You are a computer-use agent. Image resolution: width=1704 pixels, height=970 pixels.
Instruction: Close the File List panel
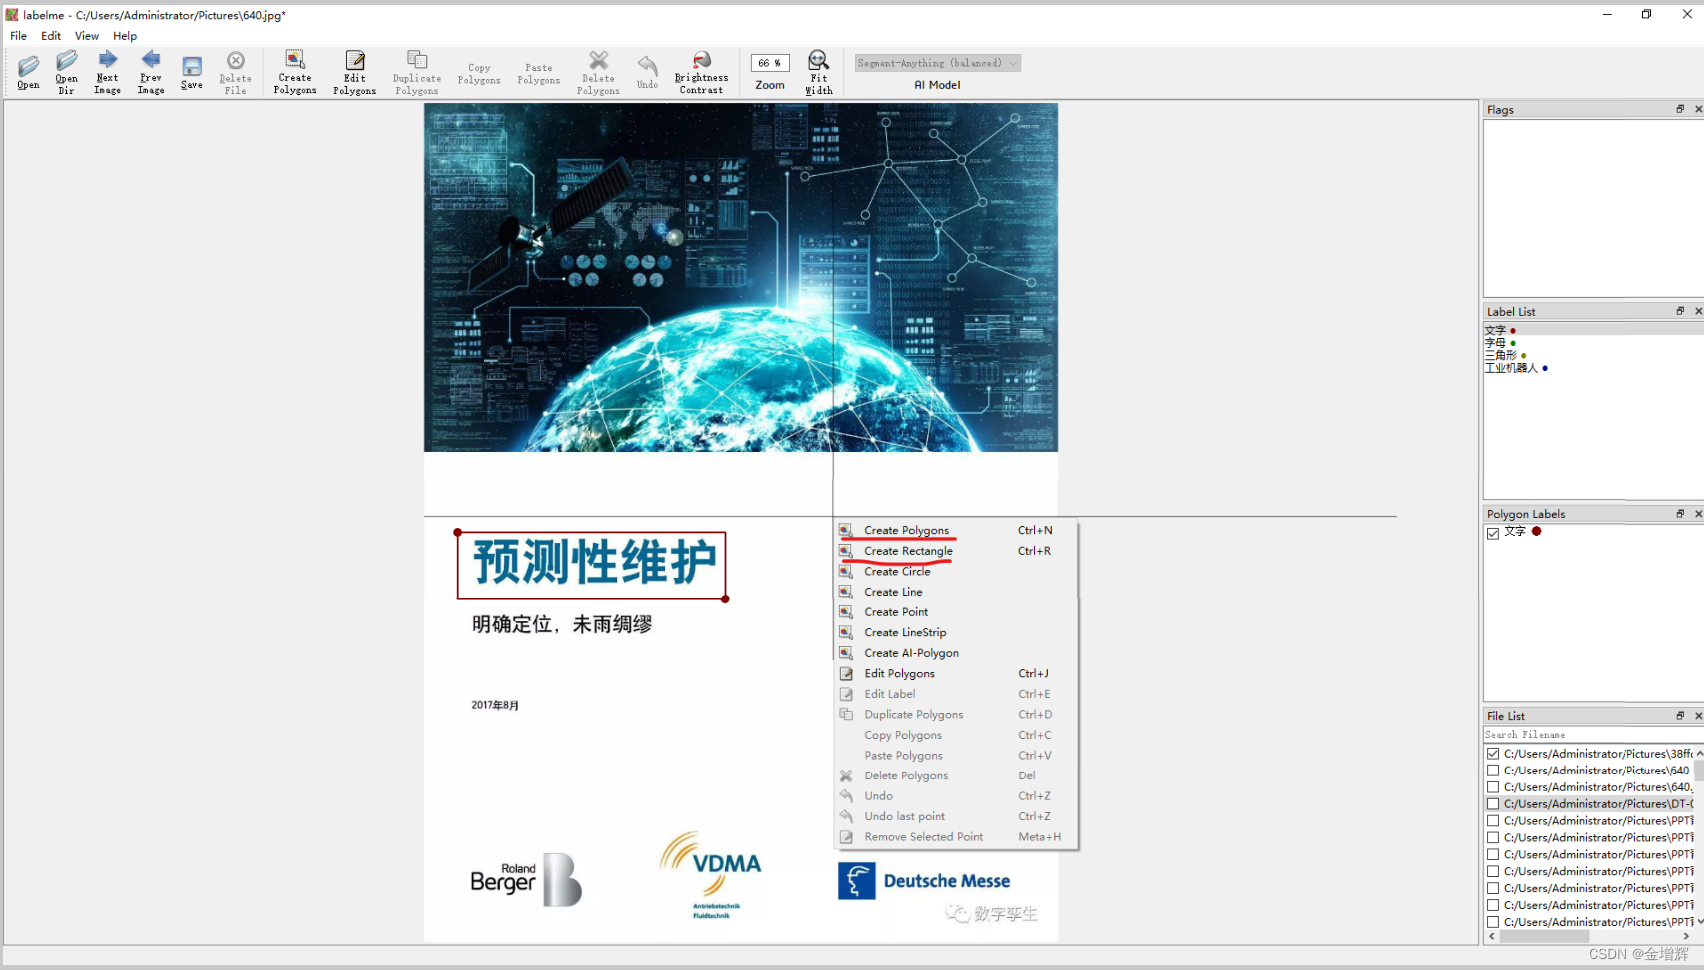click(1698, 716)
